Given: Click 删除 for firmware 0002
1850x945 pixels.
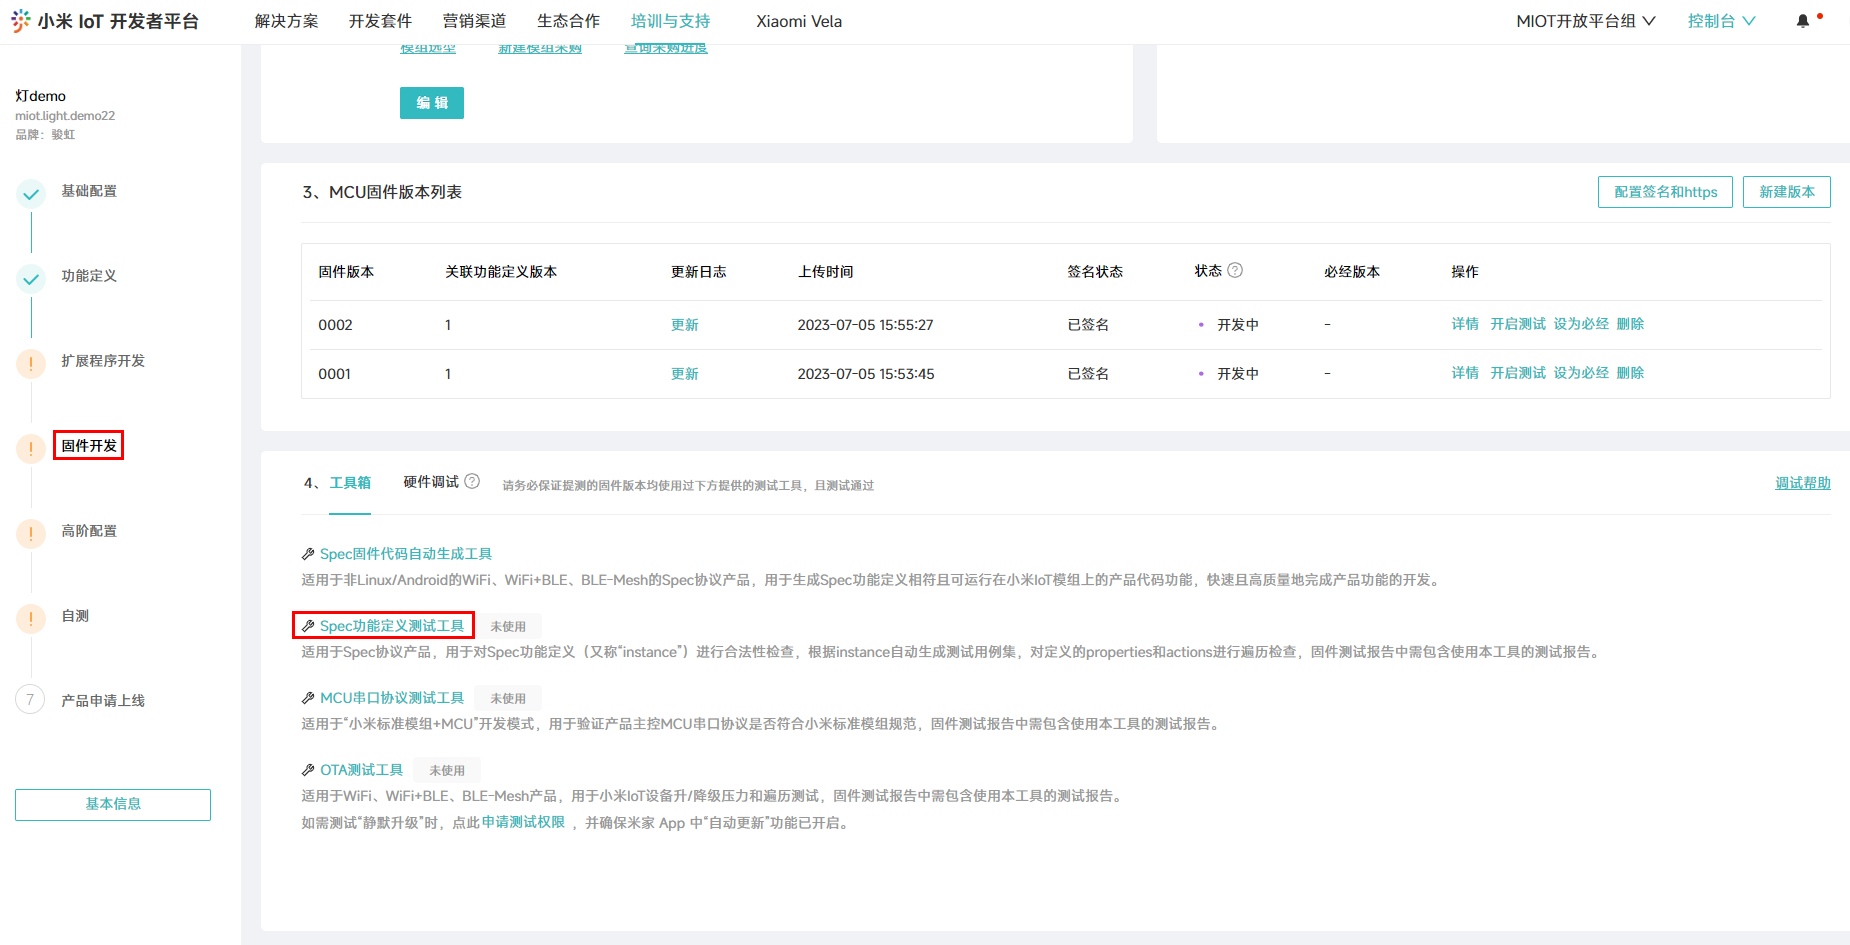Looking at the screenshot, I should pyautogui.click(x=1630, y=324).
